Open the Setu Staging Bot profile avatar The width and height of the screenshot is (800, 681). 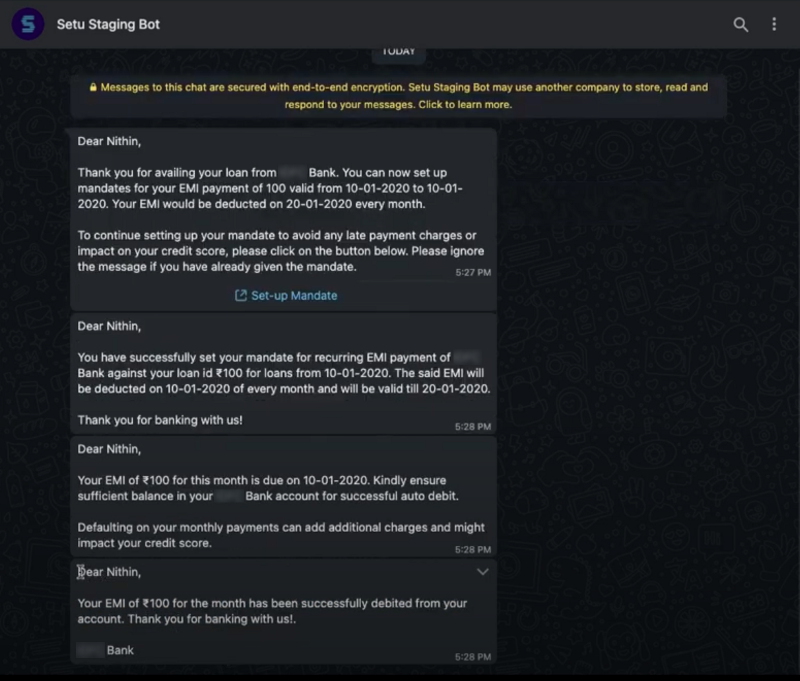pos(28,24)
